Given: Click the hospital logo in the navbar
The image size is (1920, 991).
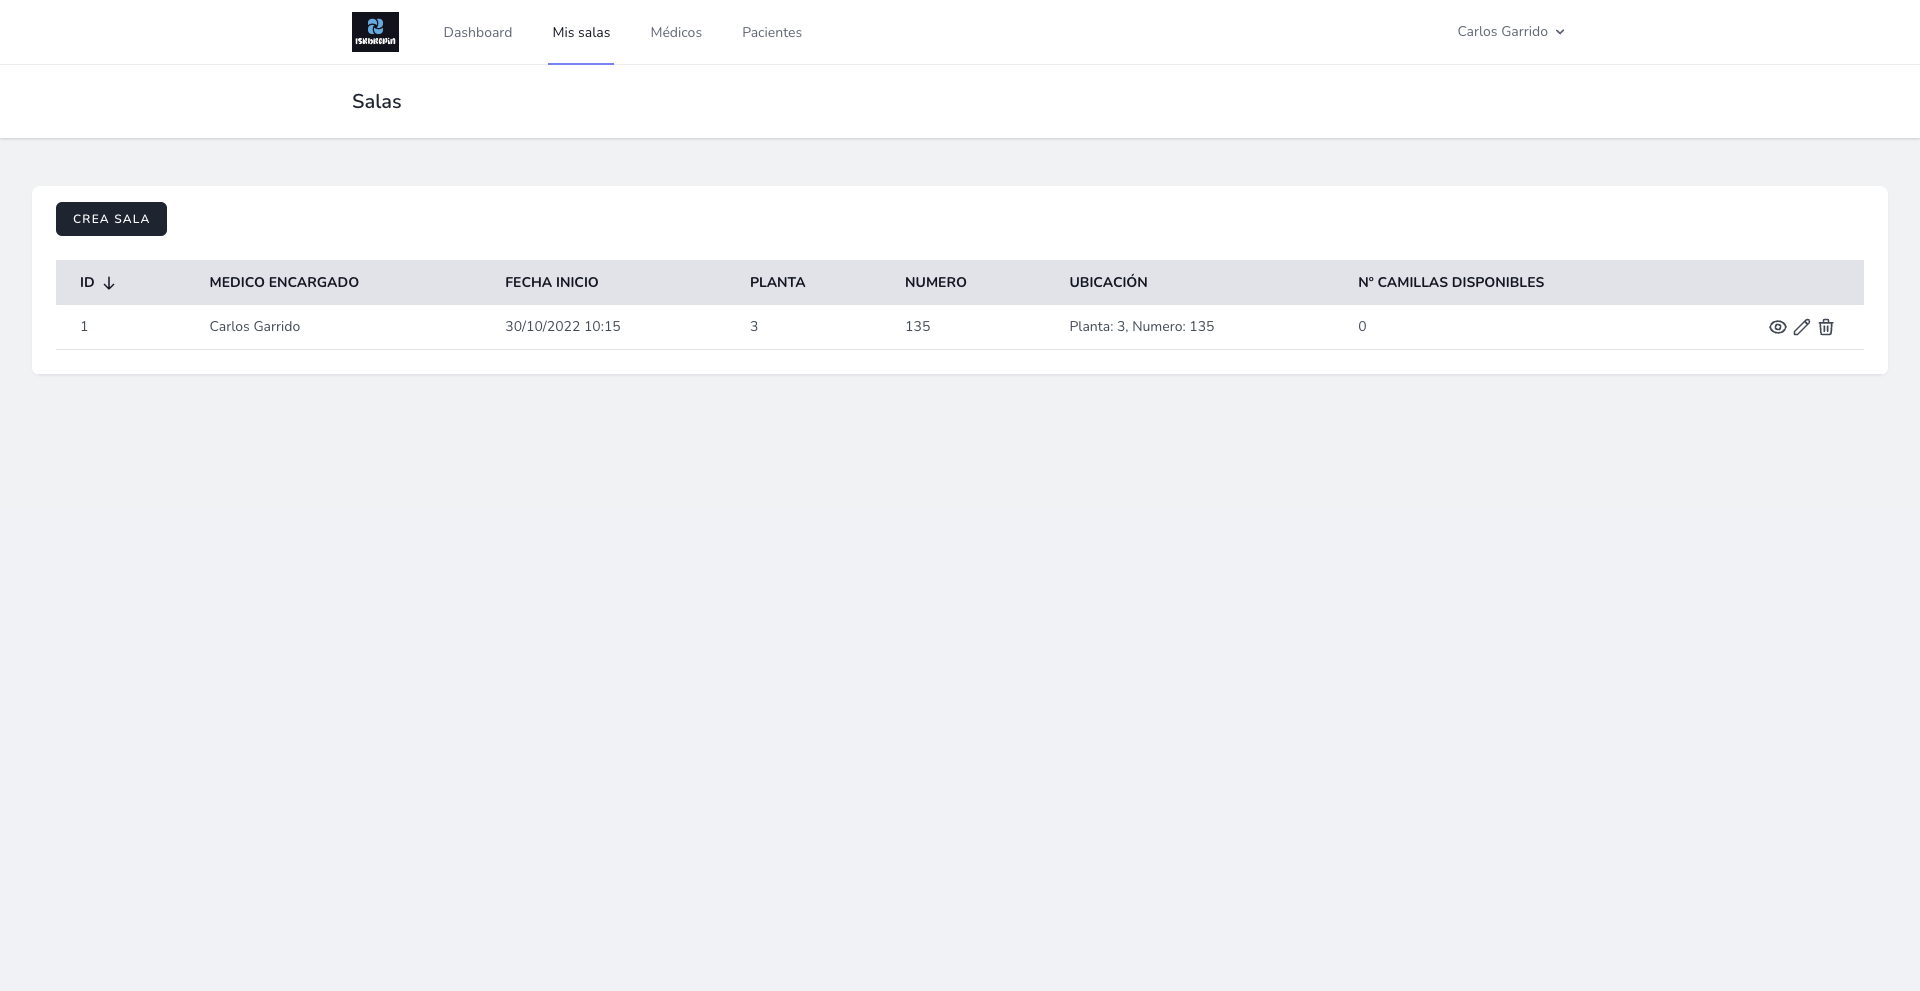Looking at the screenshot, I should pyautogui.click(x=375, y=32).
